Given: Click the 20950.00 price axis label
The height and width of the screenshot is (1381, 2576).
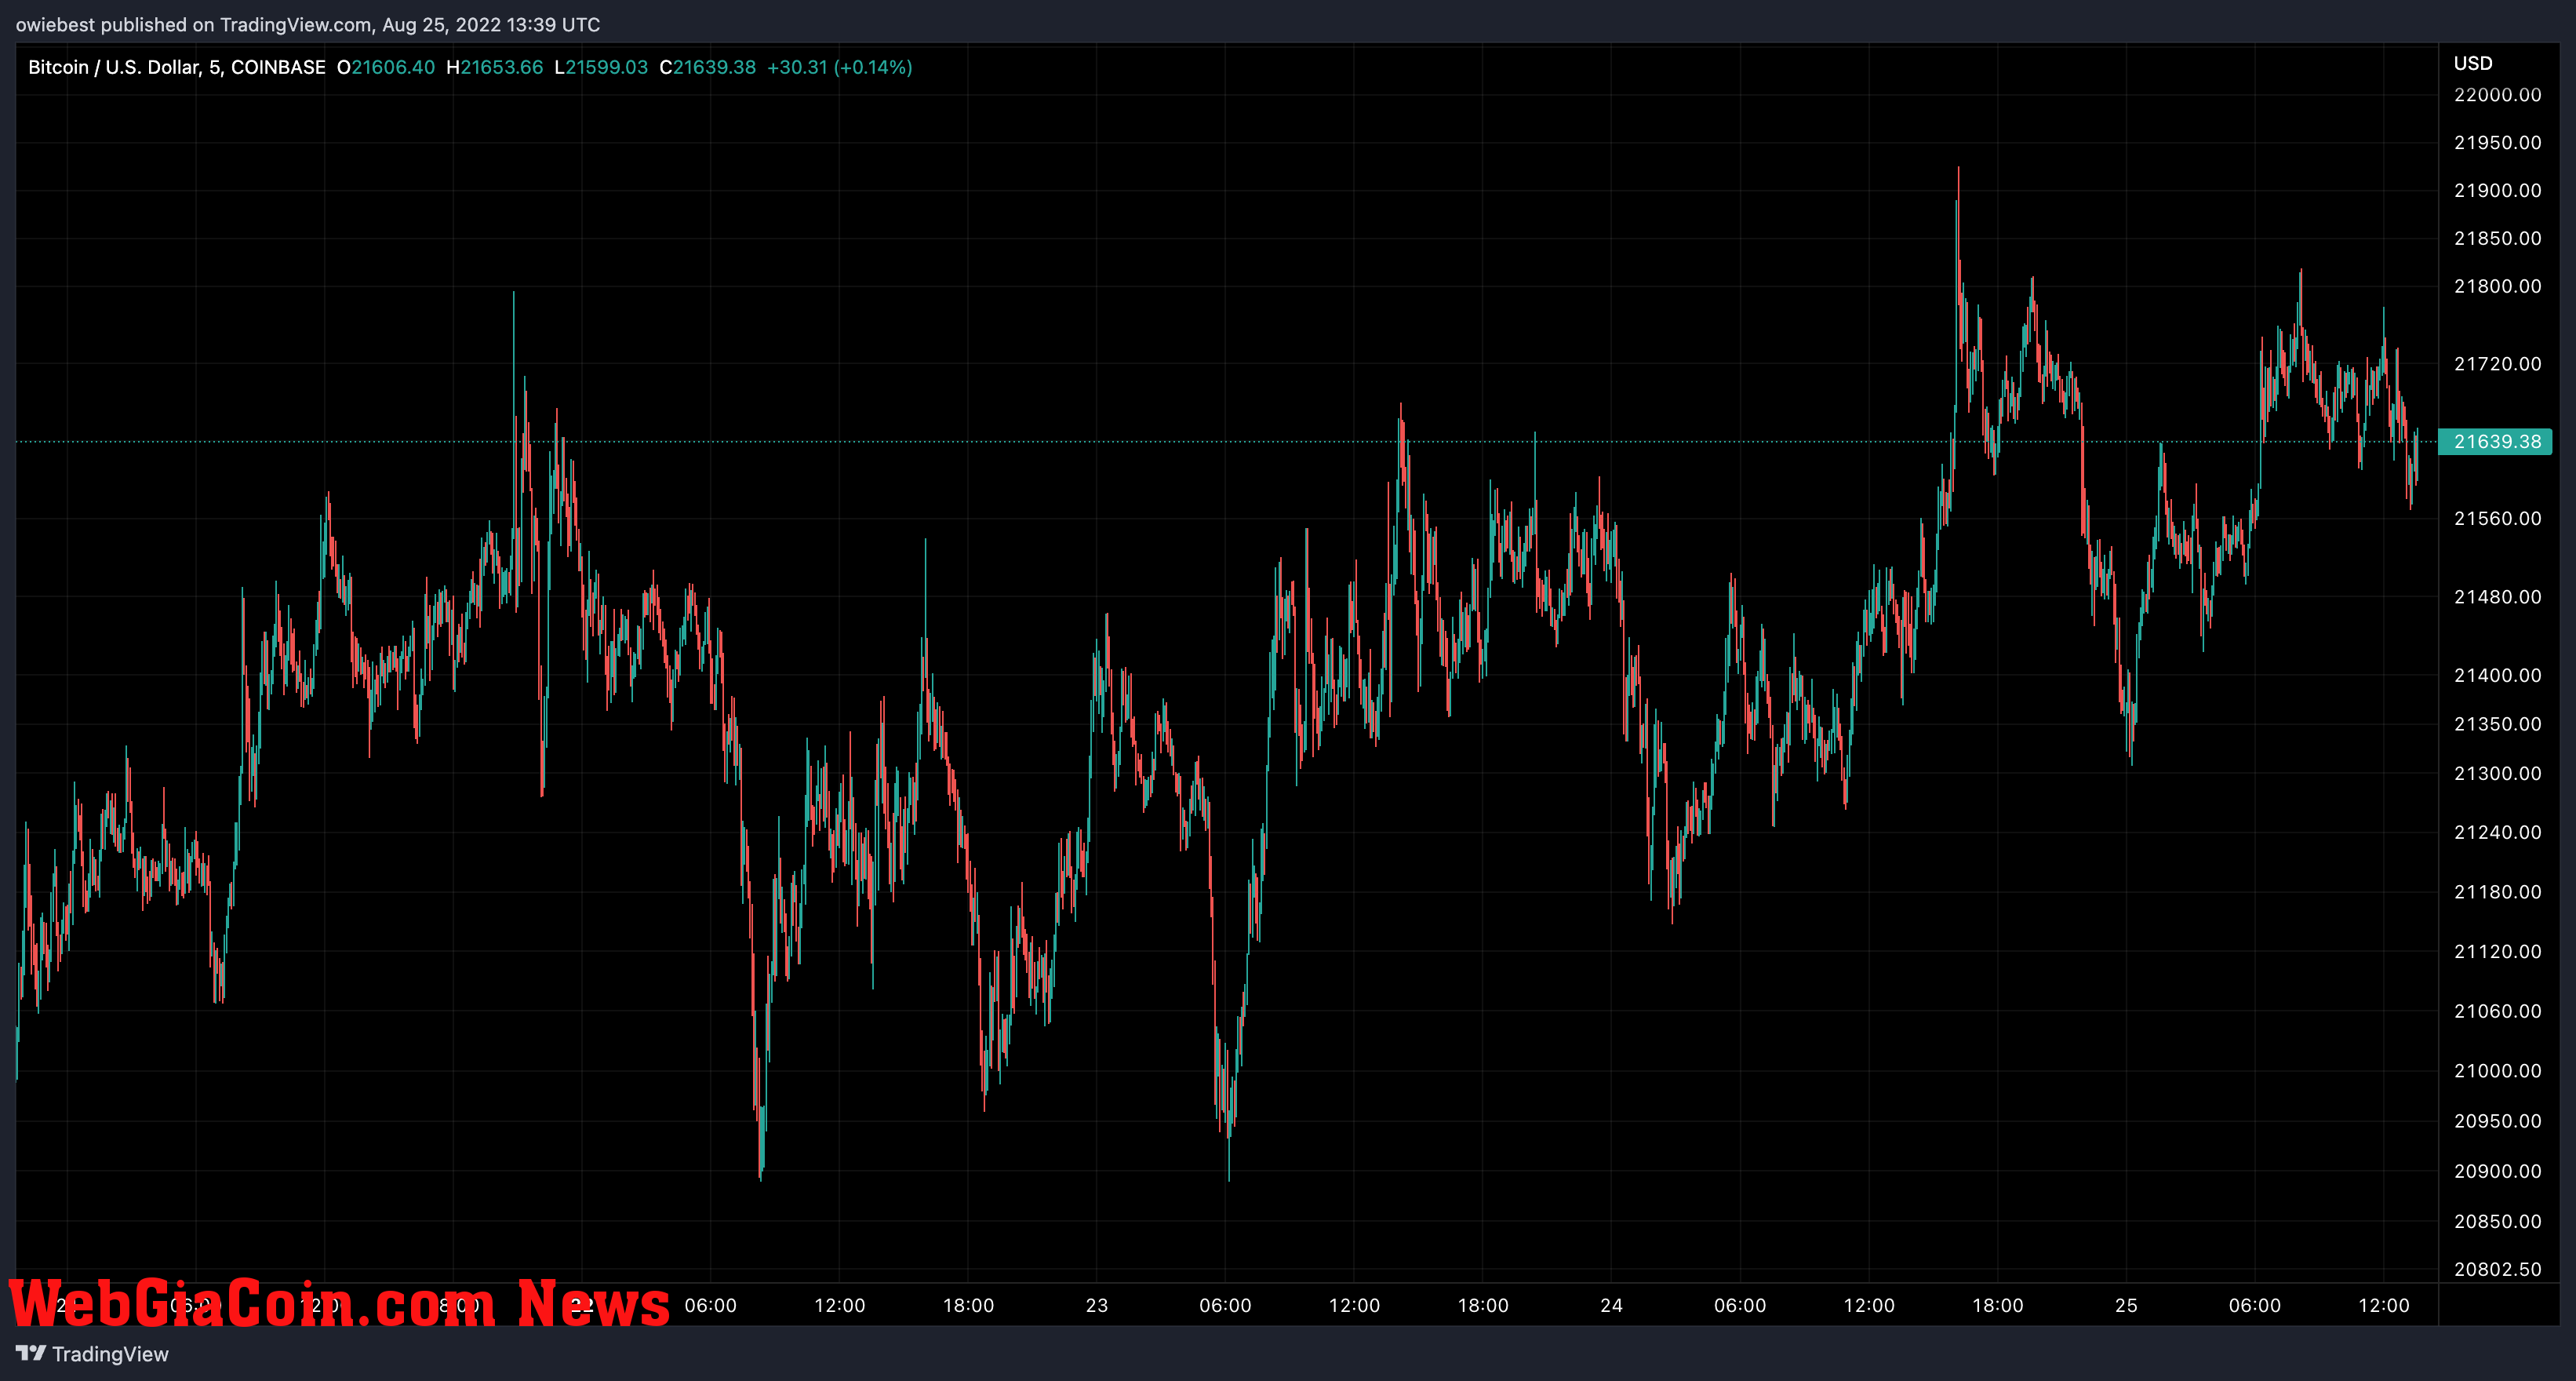Looking at the screenshot, I should 2497,1121.
